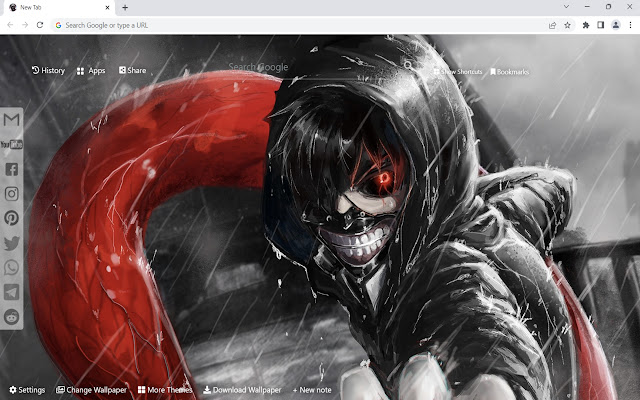Open a new tab with plus button
The image size is (640, 400).
point(125,7)
